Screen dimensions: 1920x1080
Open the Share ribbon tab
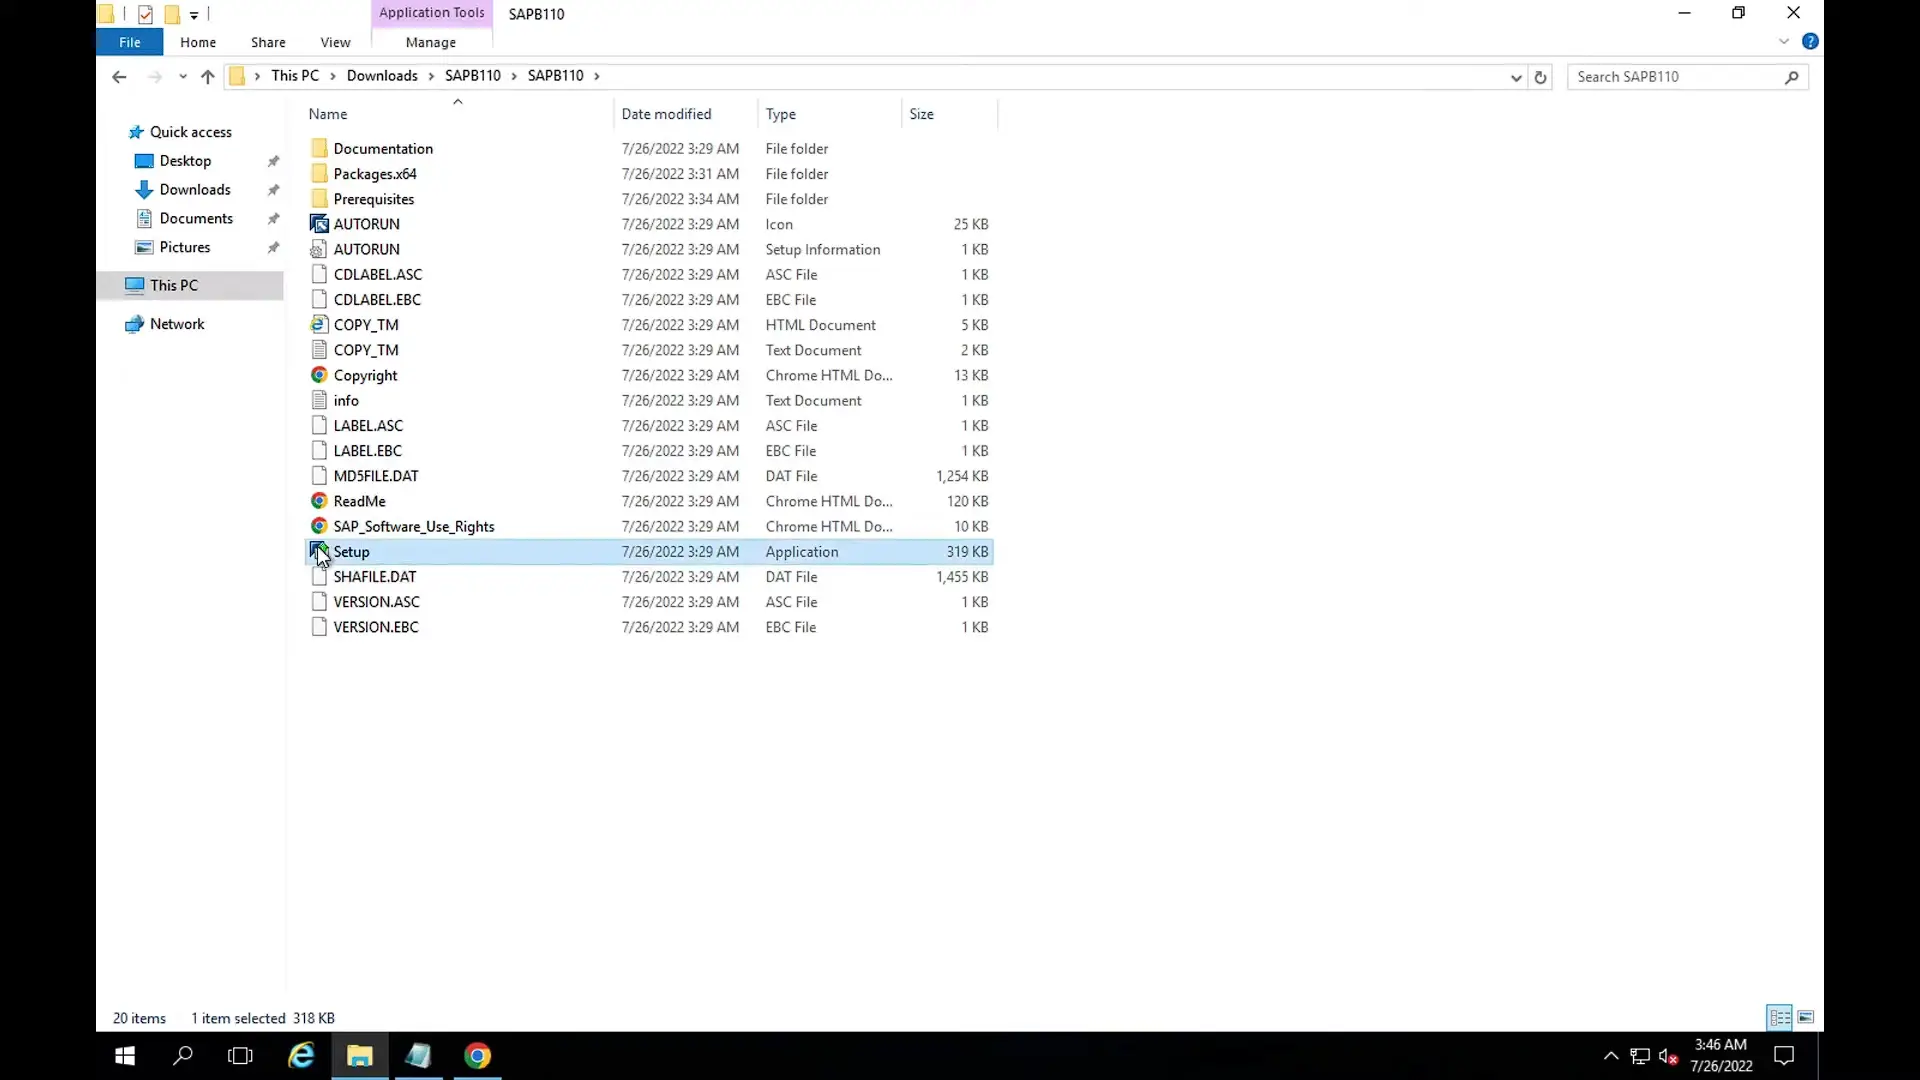coord(268,42)
